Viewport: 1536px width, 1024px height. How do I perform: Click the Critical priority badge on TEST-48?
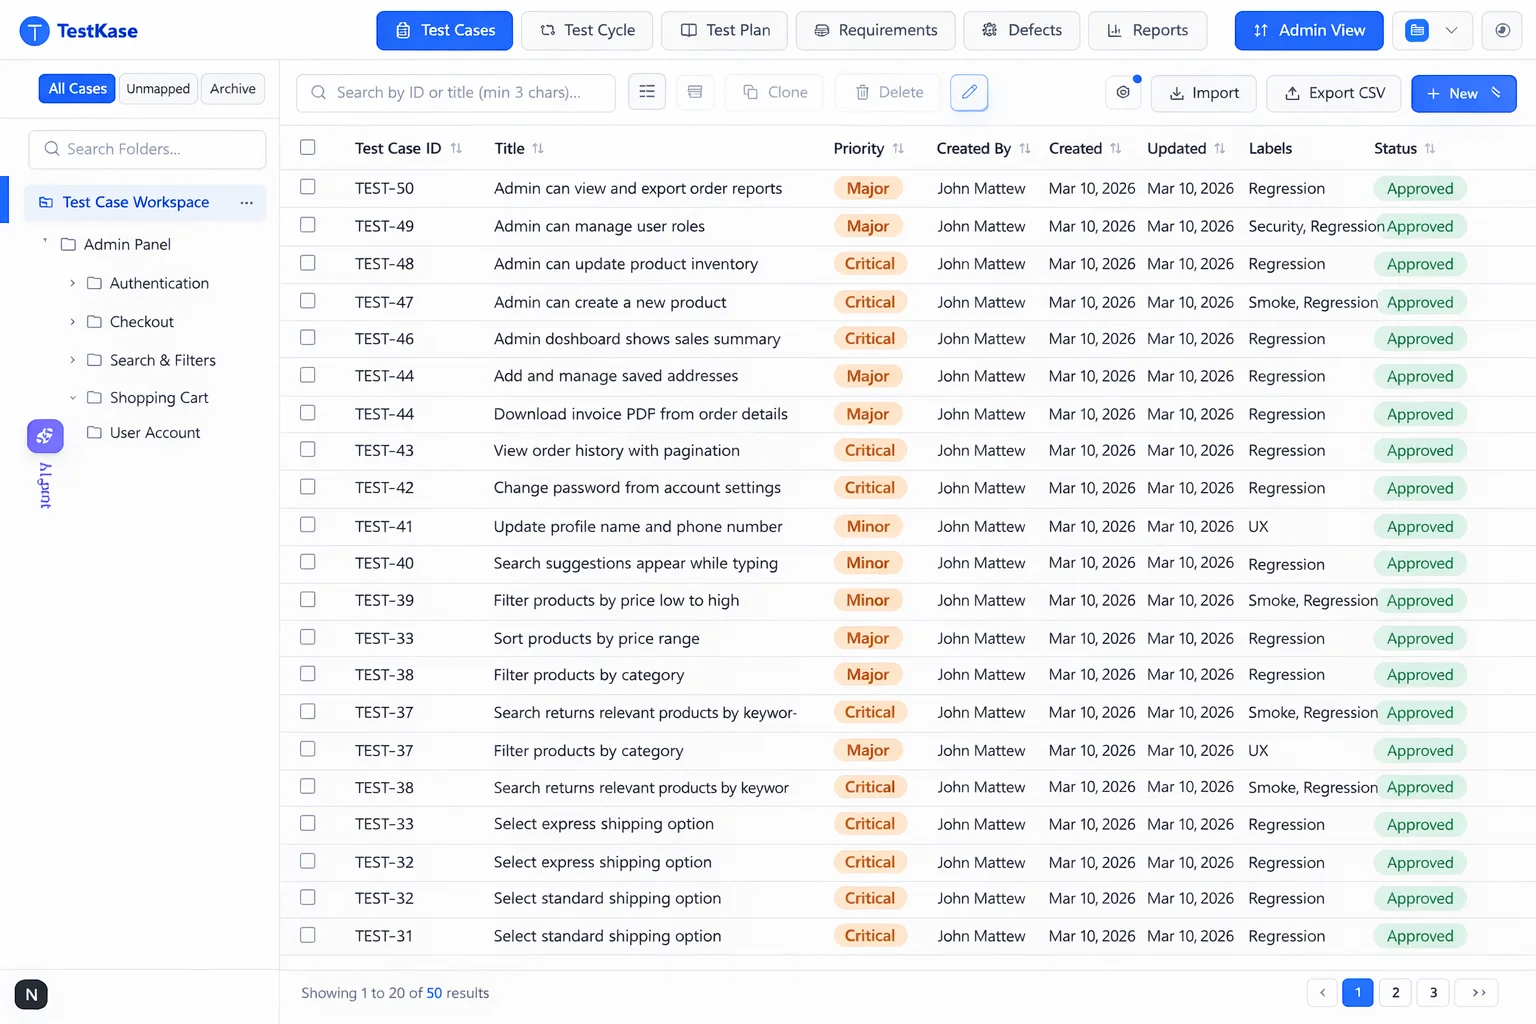869,263
